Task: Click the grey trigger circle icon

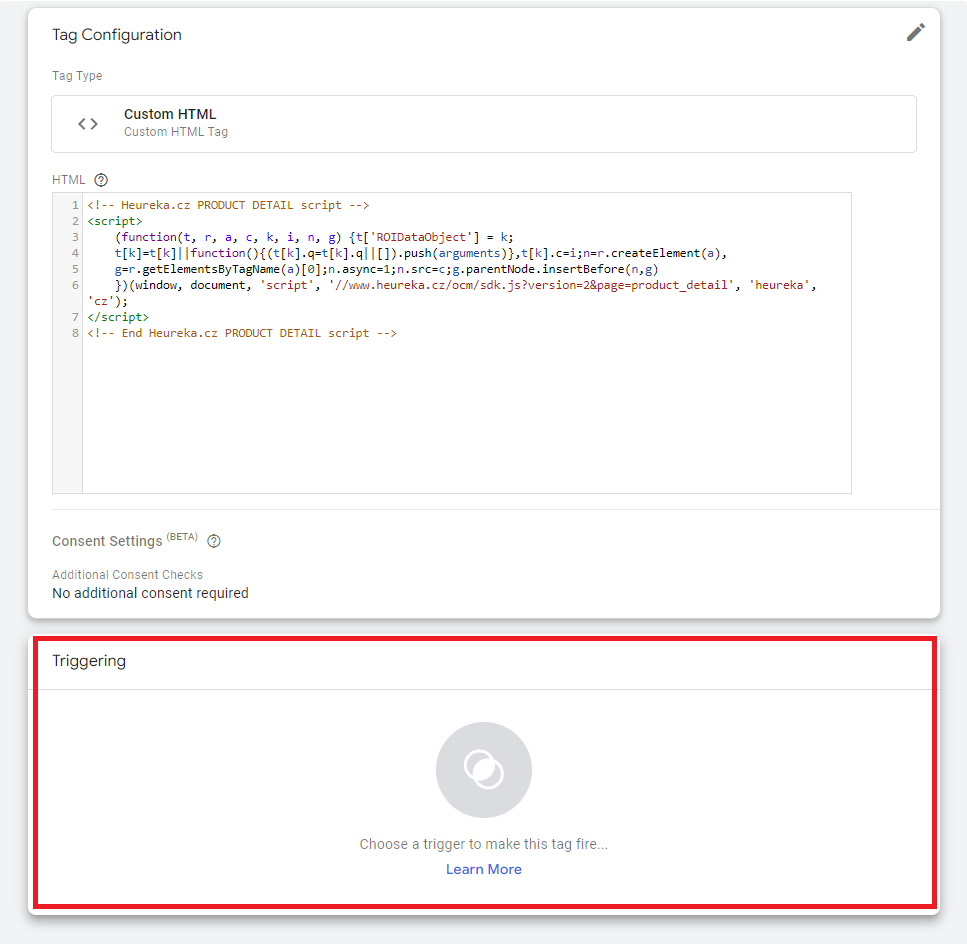Action: (x=484, y=770)
